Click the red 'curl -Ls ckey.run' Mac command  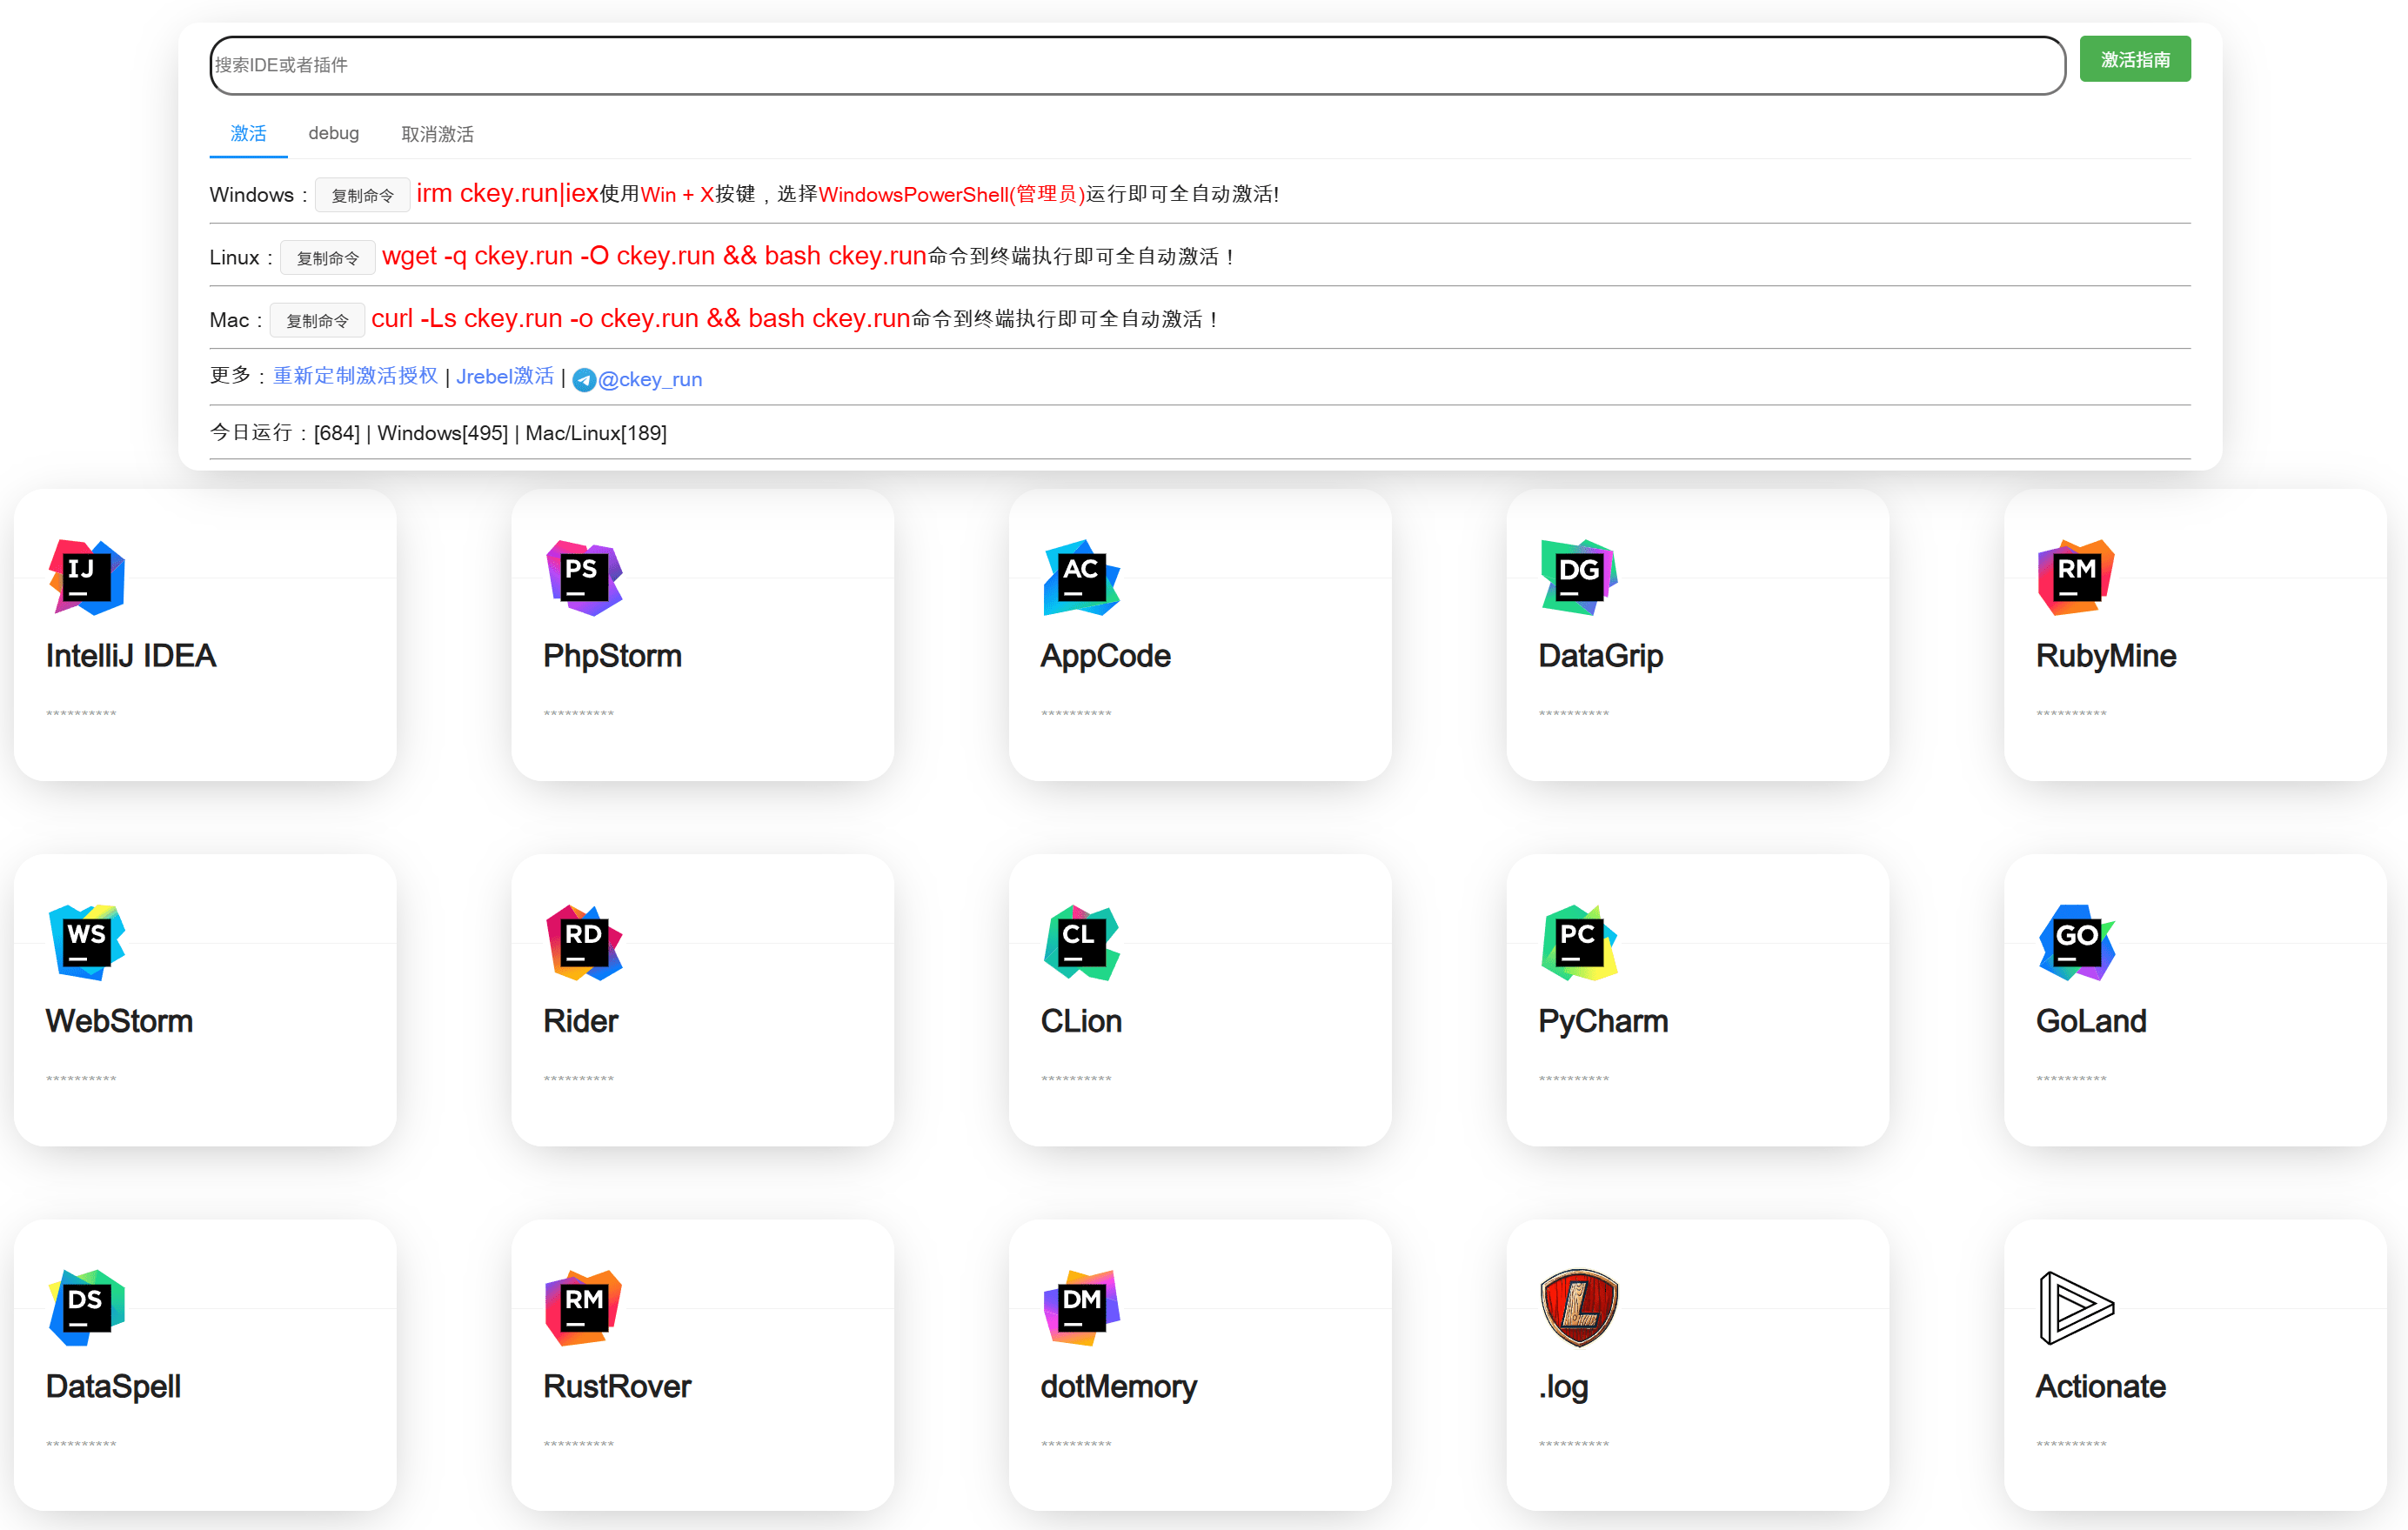[640, 318]
